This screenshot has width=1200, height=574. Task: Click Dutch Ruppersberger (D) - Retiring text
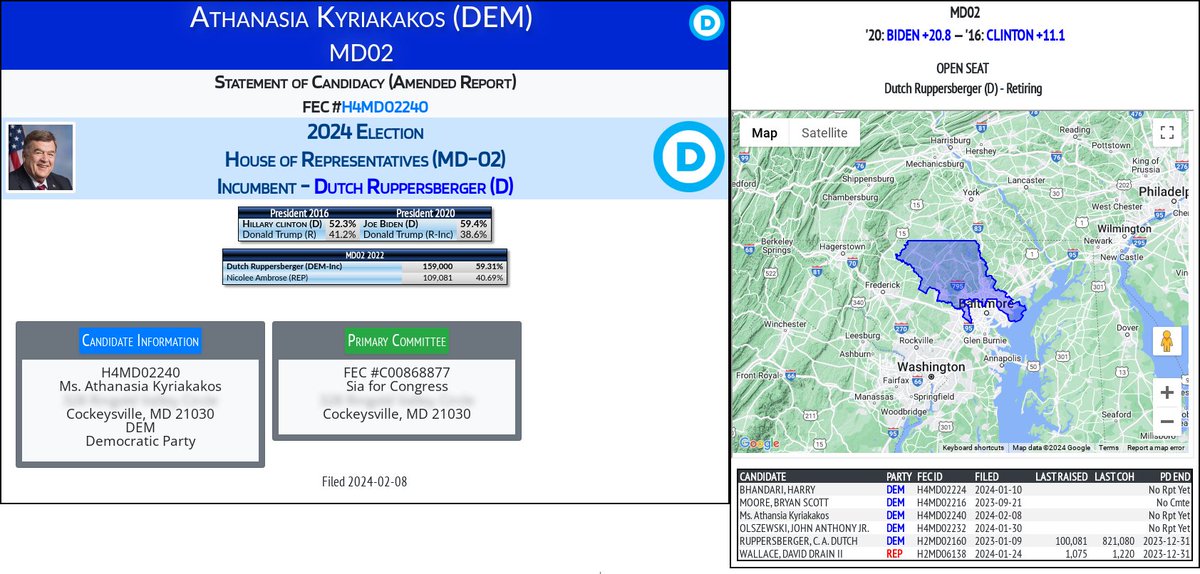point(963,88)
